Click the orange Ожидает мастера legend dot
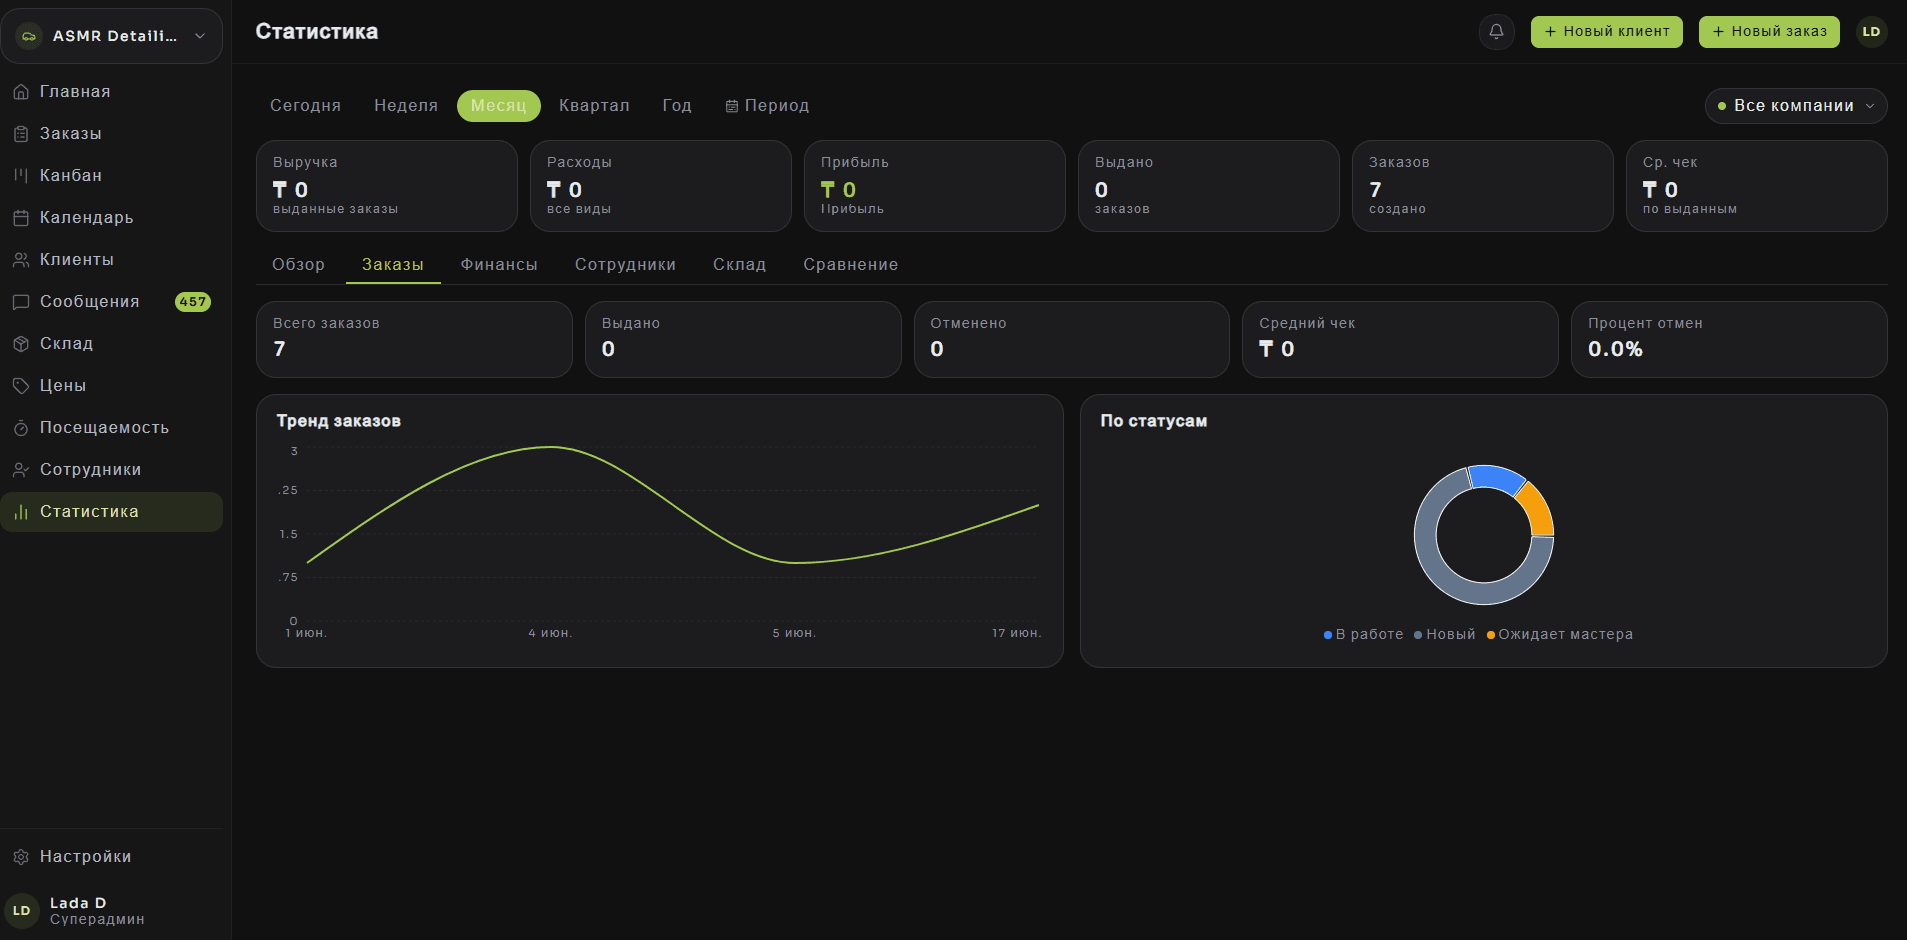Screen dimensions: 1907x940 point(1491,635)
